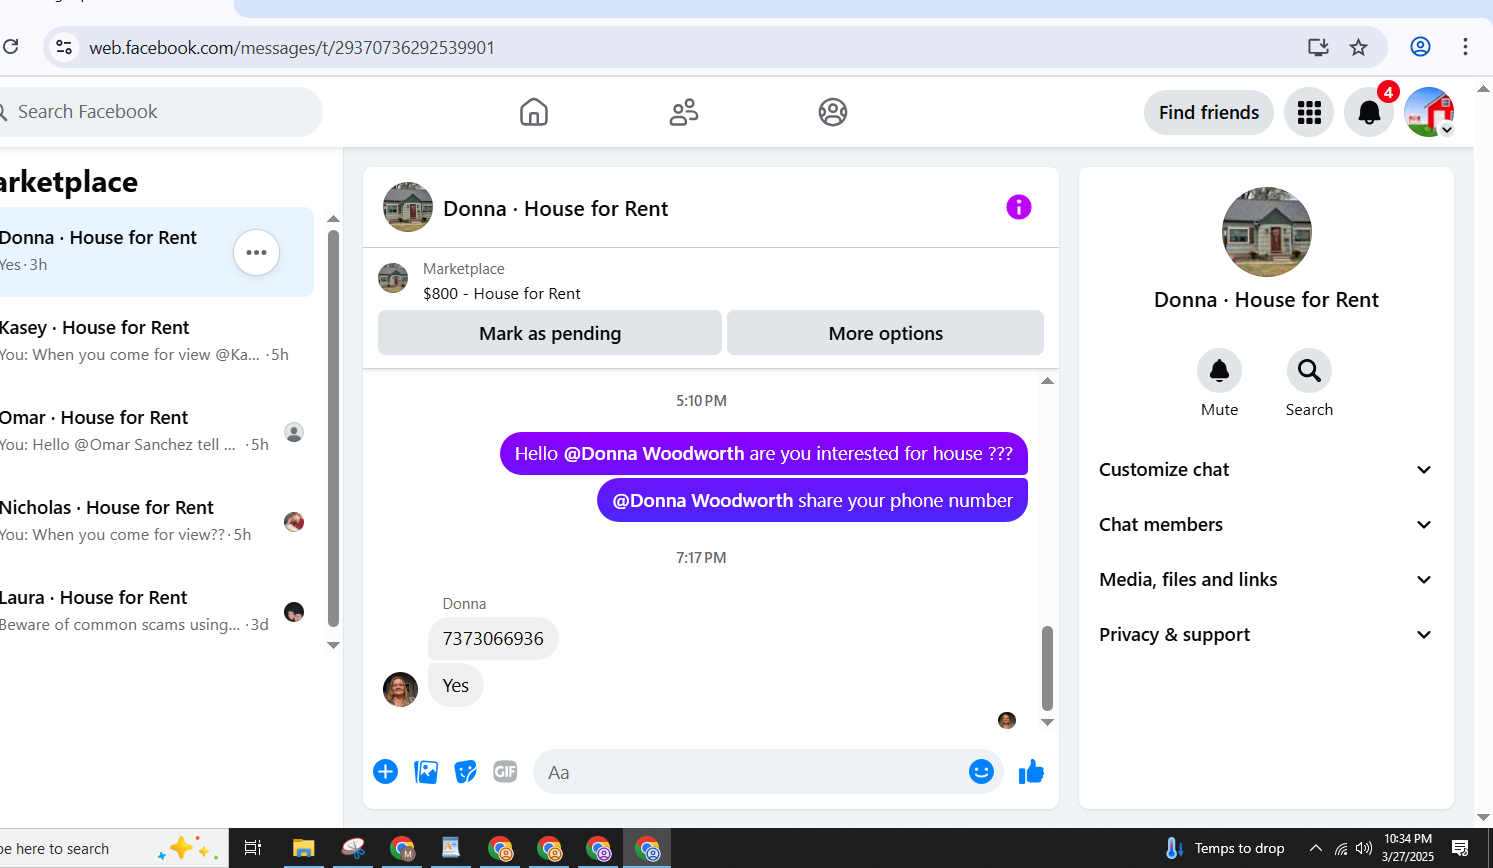This screenshot has height=868, width=1493.
Task: Open the browser's three-dot menu
Action: point(1465,47)
